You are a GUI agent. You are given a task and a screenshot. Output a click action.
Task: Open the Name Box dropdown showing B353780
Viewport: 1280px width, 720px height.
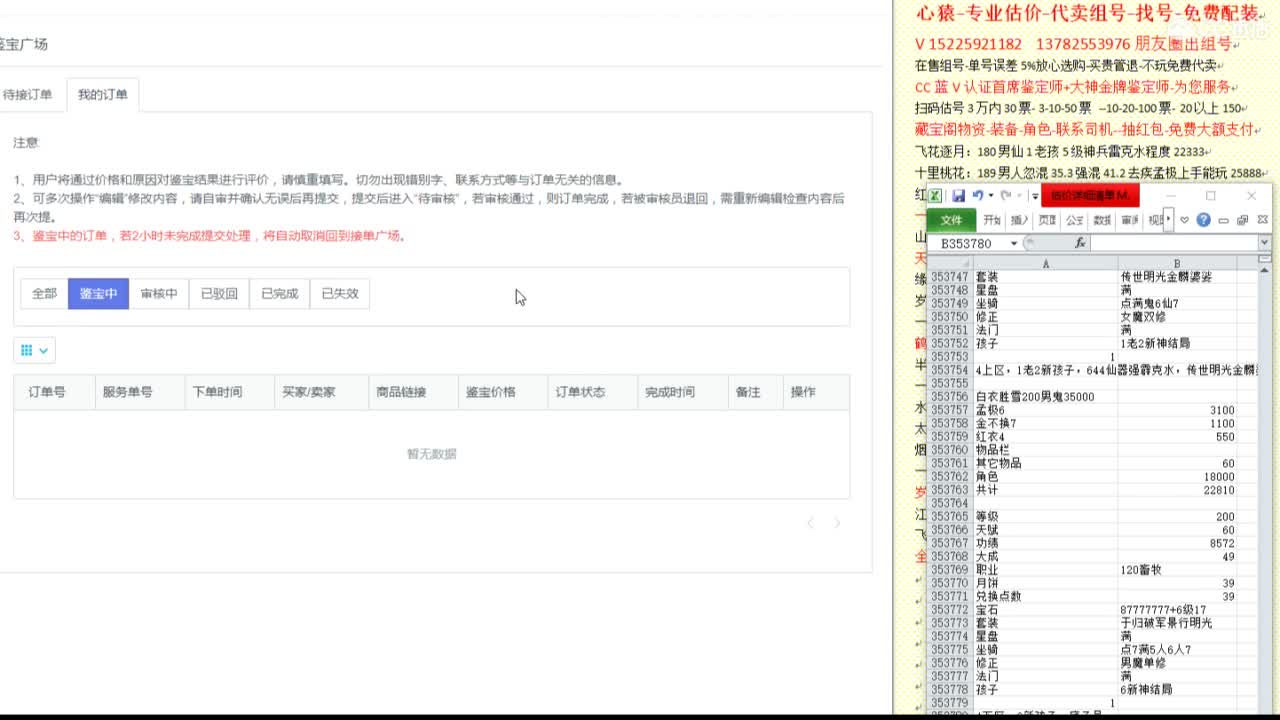coord(1013,242)
